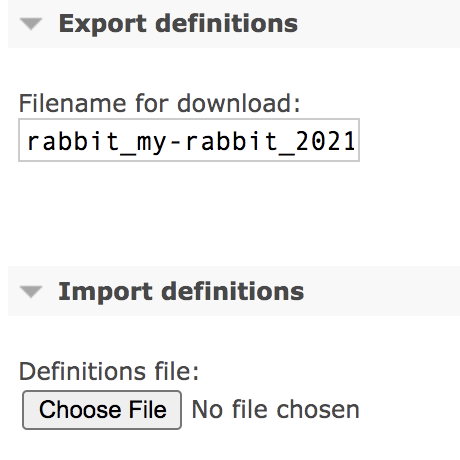The image size is (460, 460).
Task: Hide the Import definitions panel via its arrow
Action: (31, 292)
